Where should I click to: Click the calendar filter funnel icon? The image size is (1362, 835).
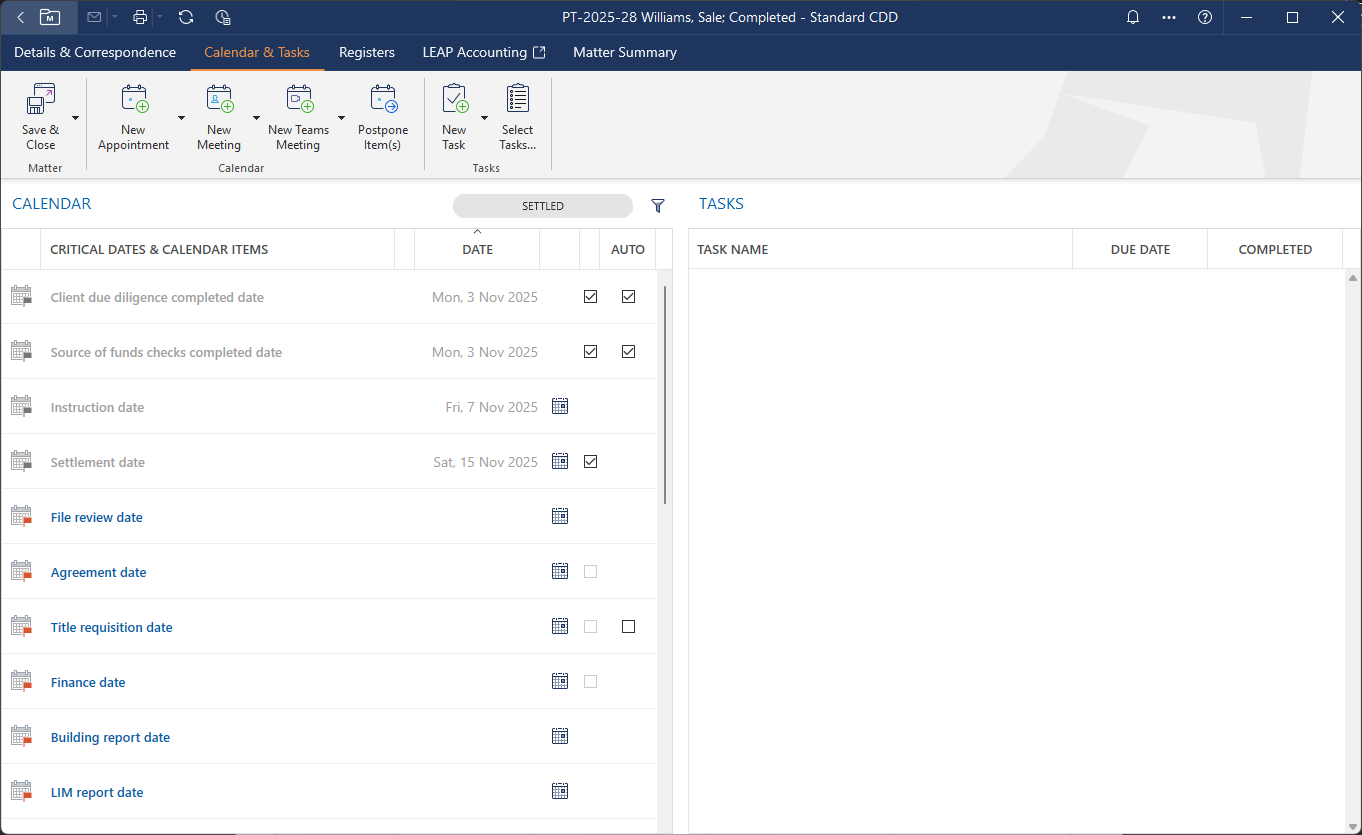[x=658, y=206]
